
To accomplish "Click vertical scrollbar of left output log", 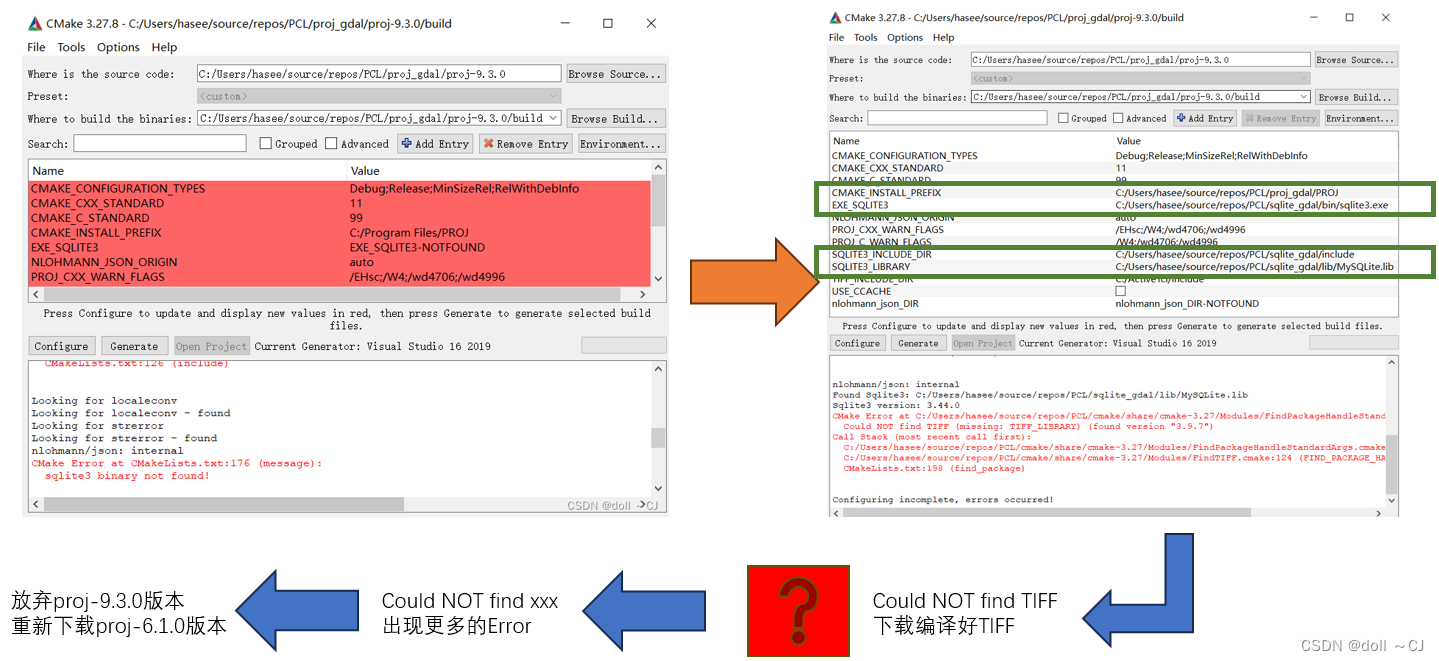I will (x=658, y=439).
